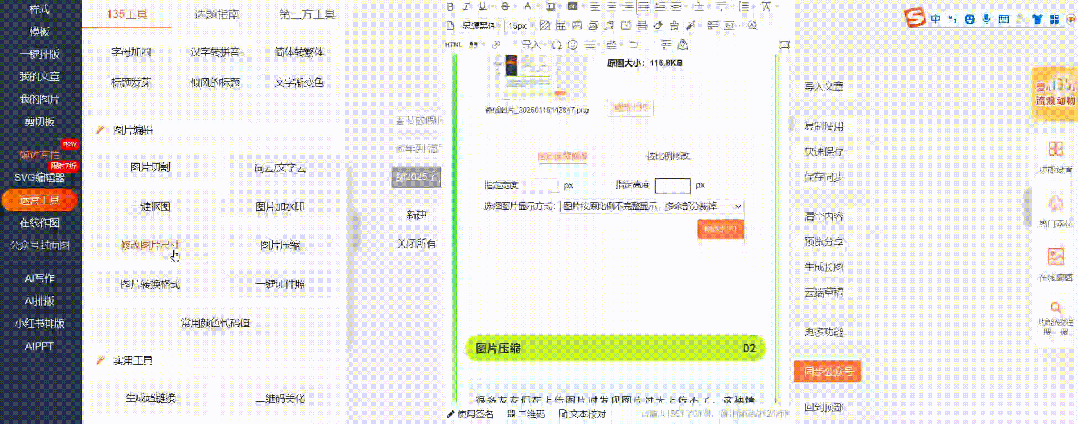Open 一键排版 in the left sidebar
The image size is (1078, 424).
[x=41, y=55]
